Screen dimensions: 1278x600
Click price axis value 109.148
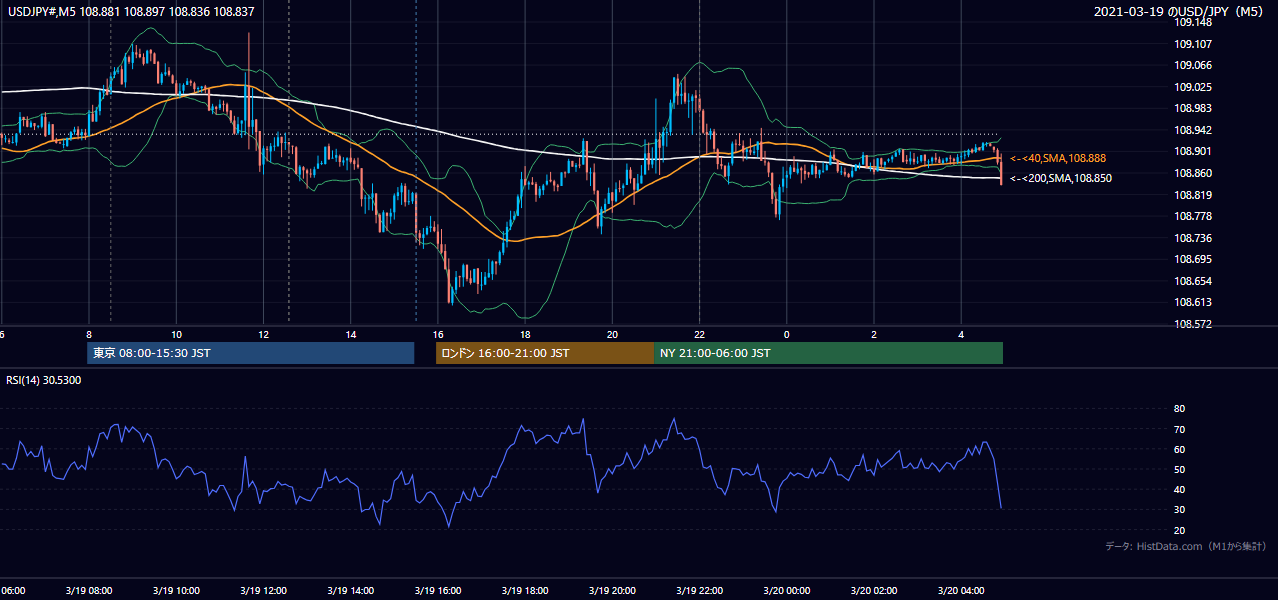(x=1193, y=22)
